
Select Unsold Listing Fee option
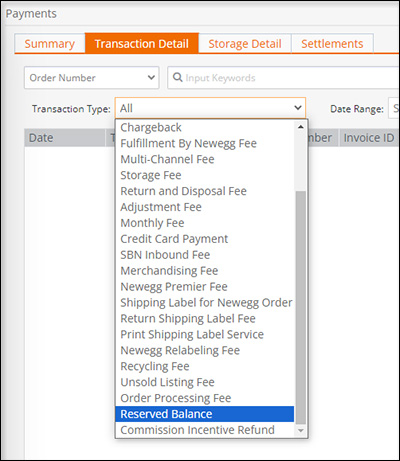point(205,382)
